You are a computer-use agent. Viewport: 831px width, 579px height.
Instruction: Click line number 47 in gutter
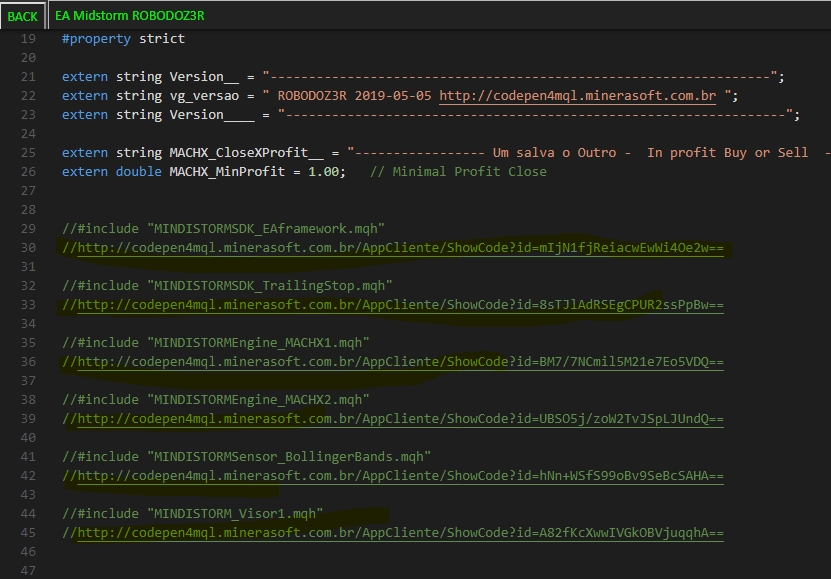click(x=29, y=571)
